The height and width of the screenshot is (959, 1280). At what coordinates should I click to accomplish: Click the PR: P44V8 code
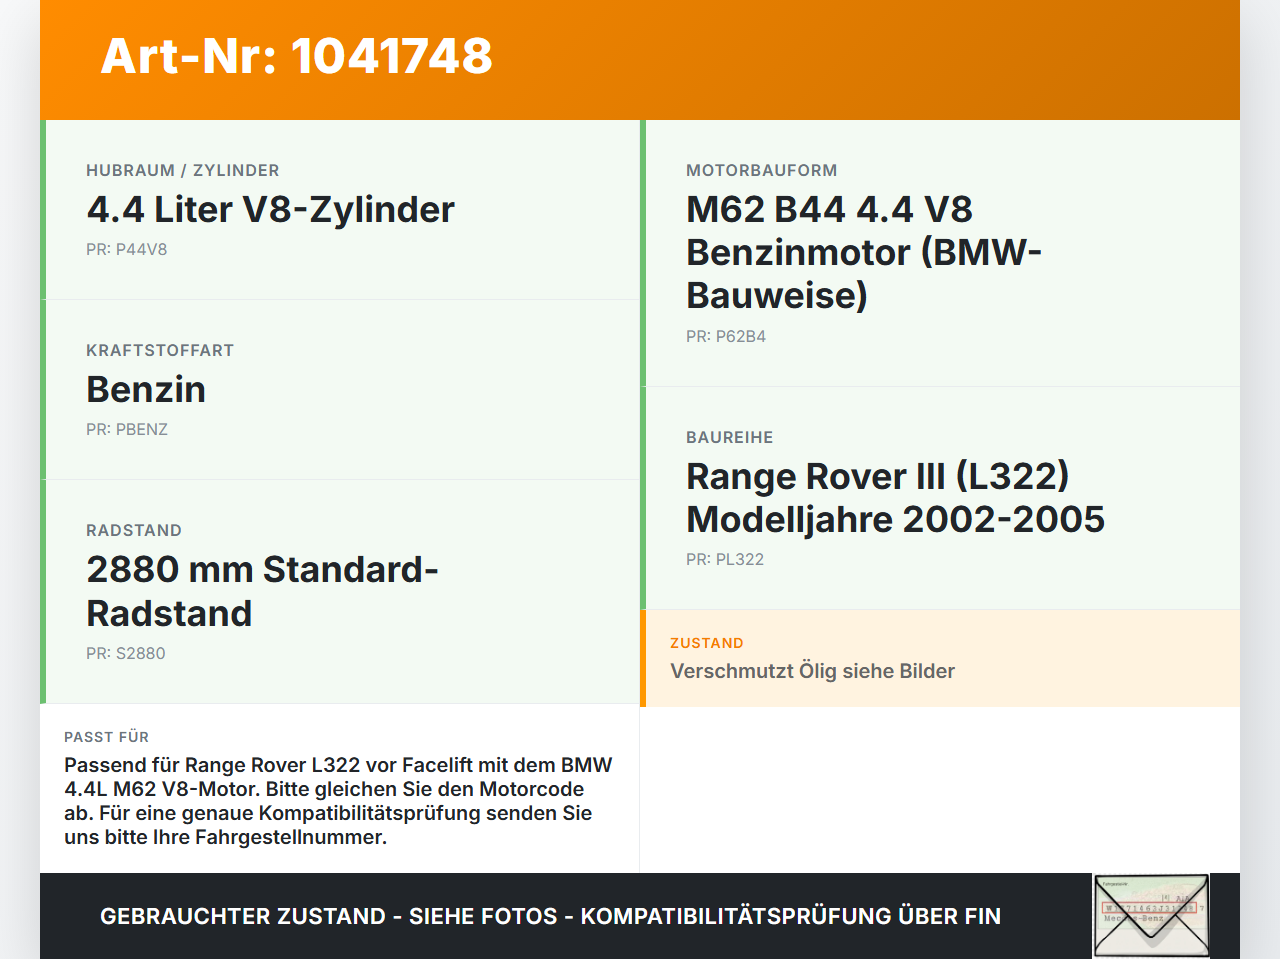click(127, 249)
